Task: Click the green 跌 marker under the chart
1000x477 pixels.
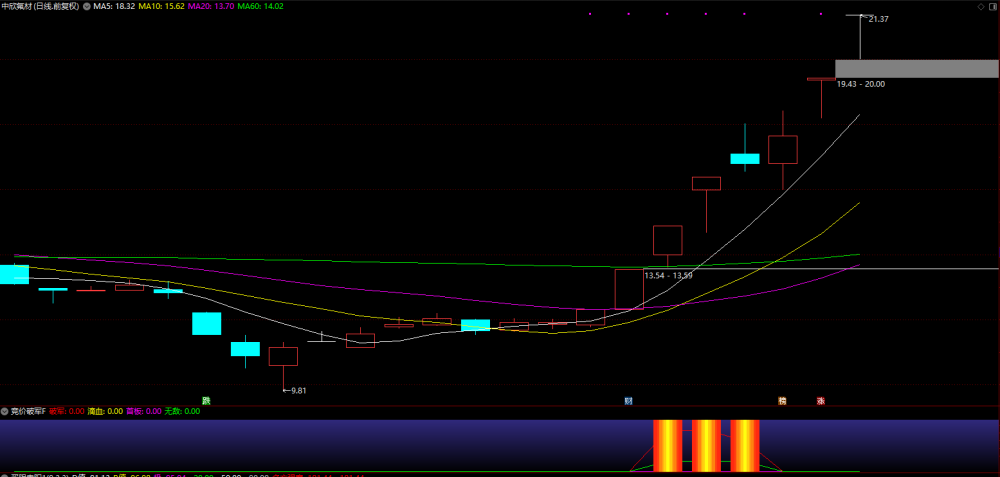Action: (x=205, y=400)
